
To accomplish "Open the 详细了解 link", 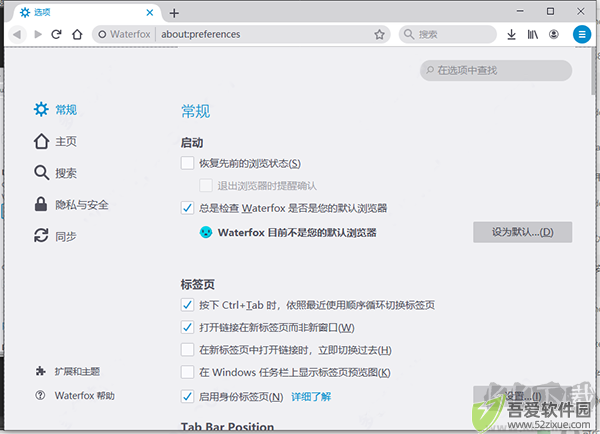I will [311, 397].
